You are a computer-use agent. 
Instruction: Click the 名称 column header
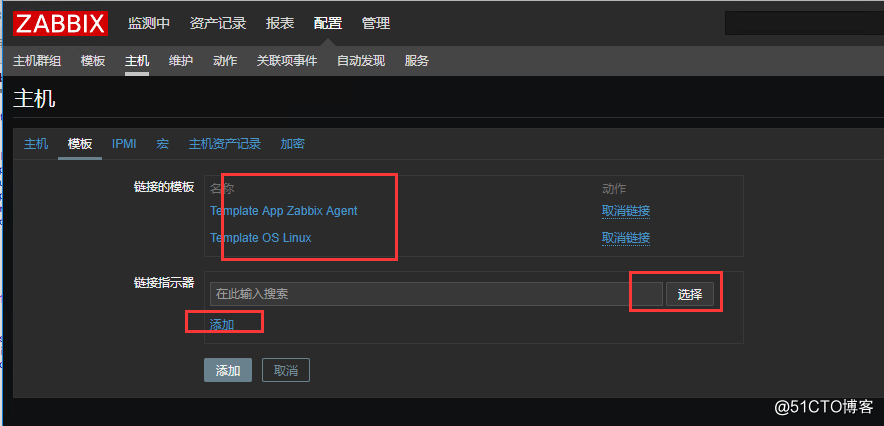pos(222,188)
